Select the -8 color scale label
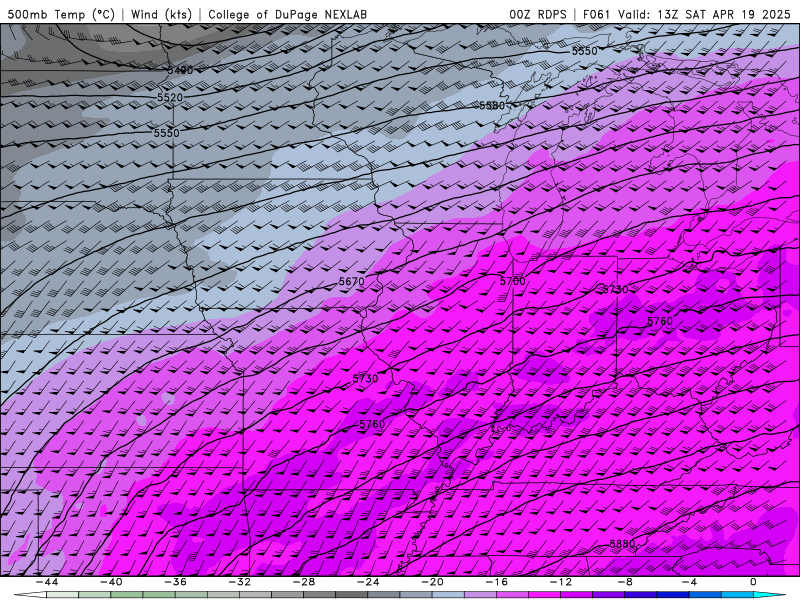800x600 pixels. [625, 582]
